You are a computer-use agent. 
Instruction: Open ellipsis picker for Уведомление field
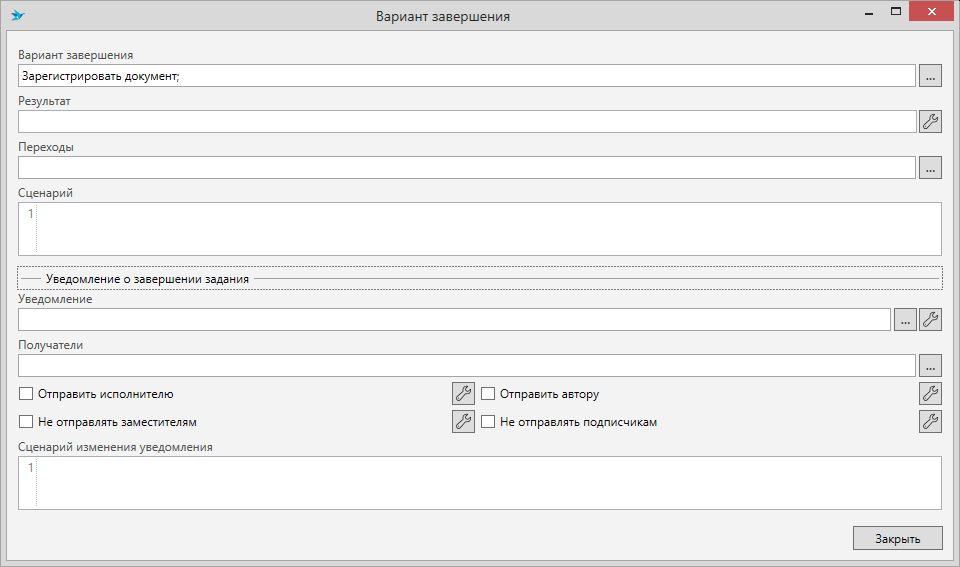[x=904, y=320]
